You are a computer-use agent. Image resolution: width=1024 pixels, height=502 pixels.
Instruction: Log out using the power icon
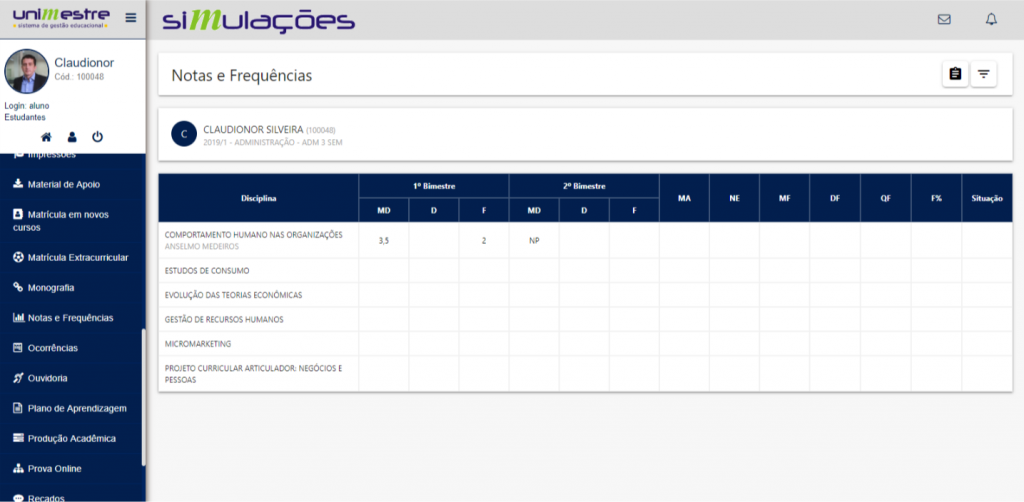tap(98, 137)
